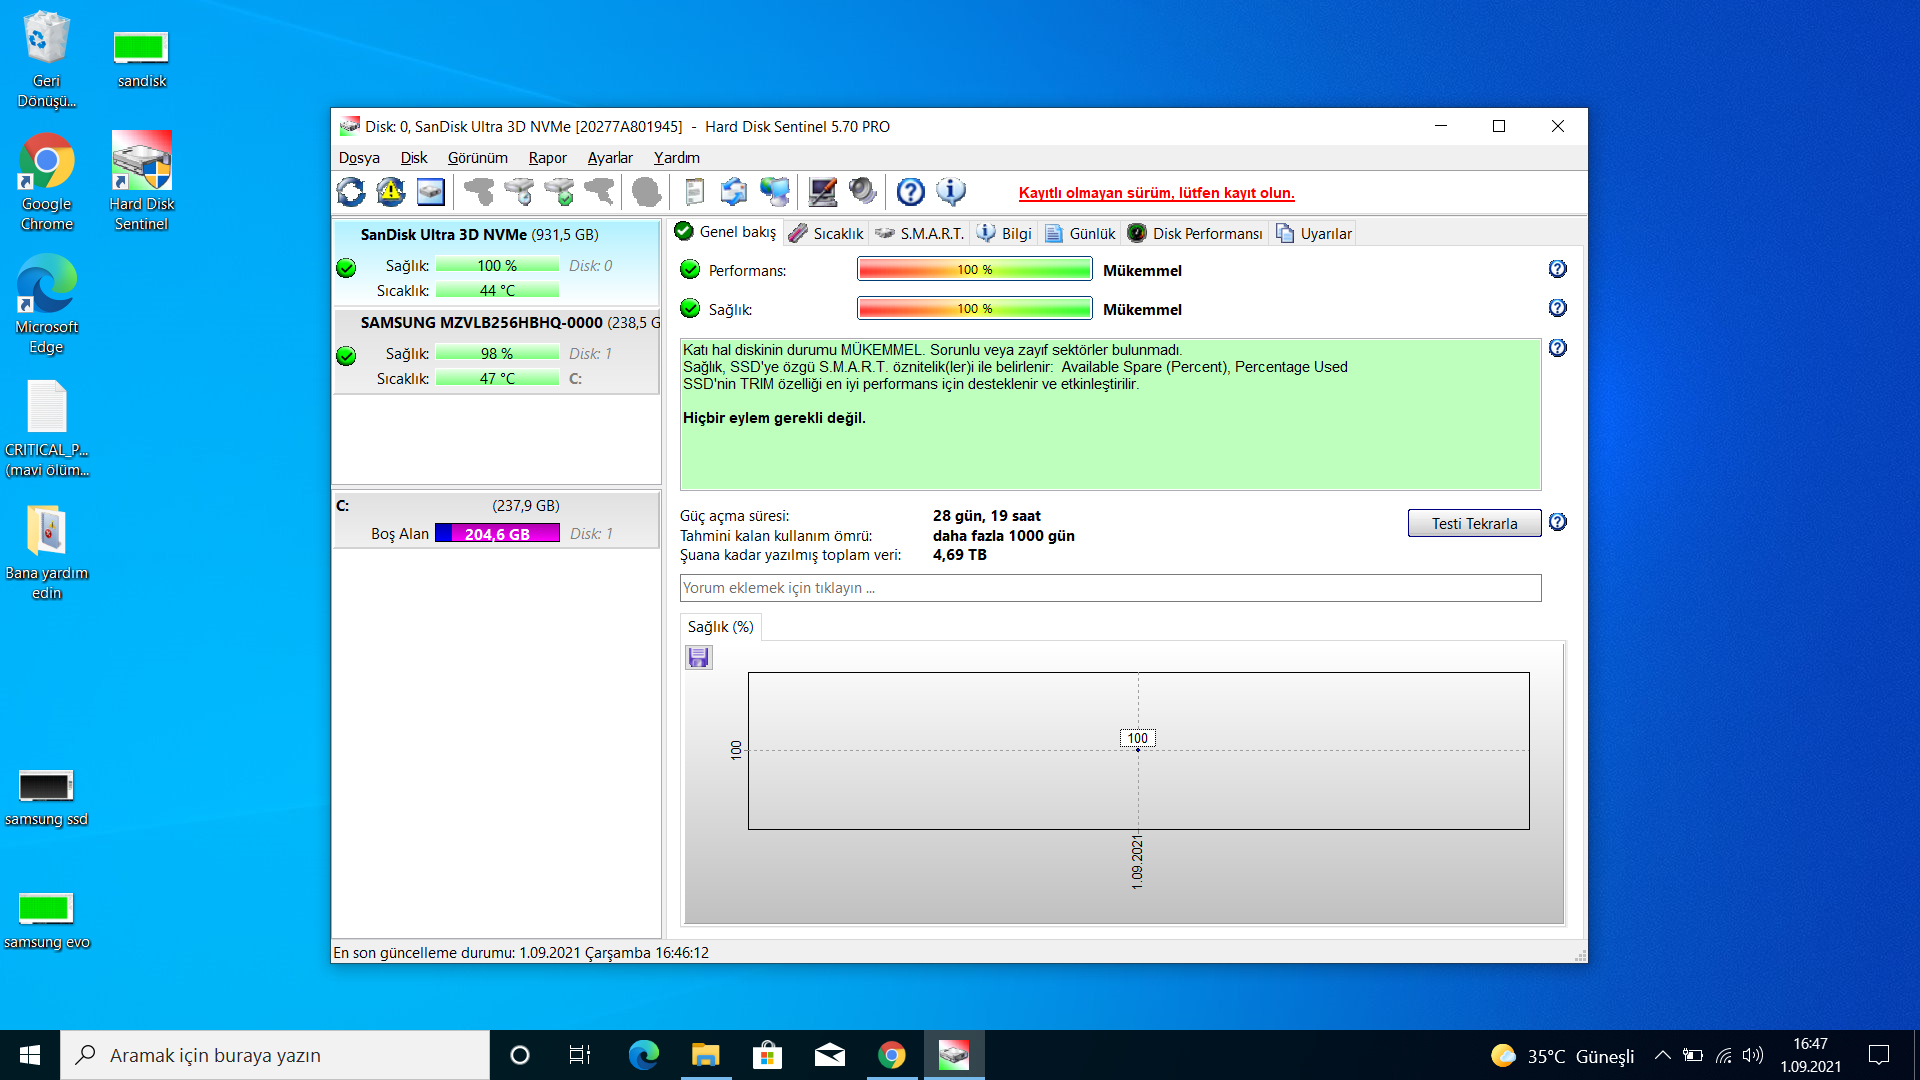Screen dimensions: 1920x1080
Task: Click the red unregistered version registration link
Action: tap(1156, 193)
